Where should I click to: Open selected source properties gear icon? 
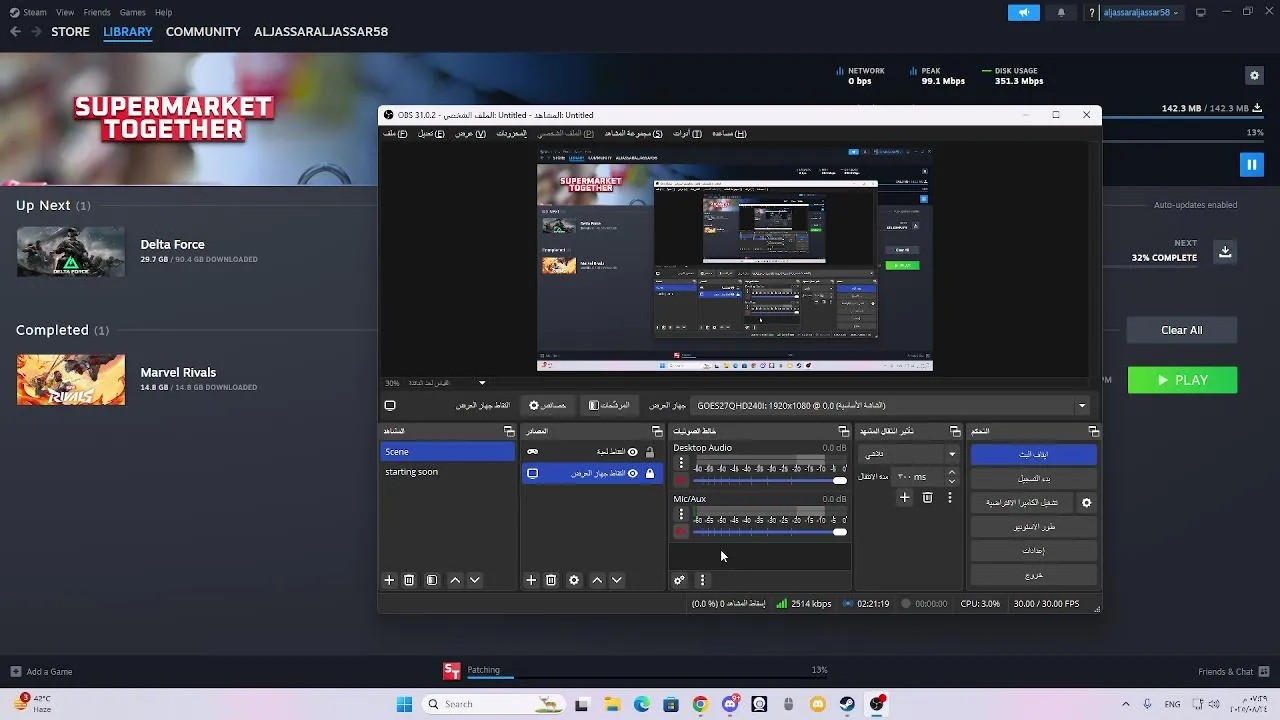574,580
